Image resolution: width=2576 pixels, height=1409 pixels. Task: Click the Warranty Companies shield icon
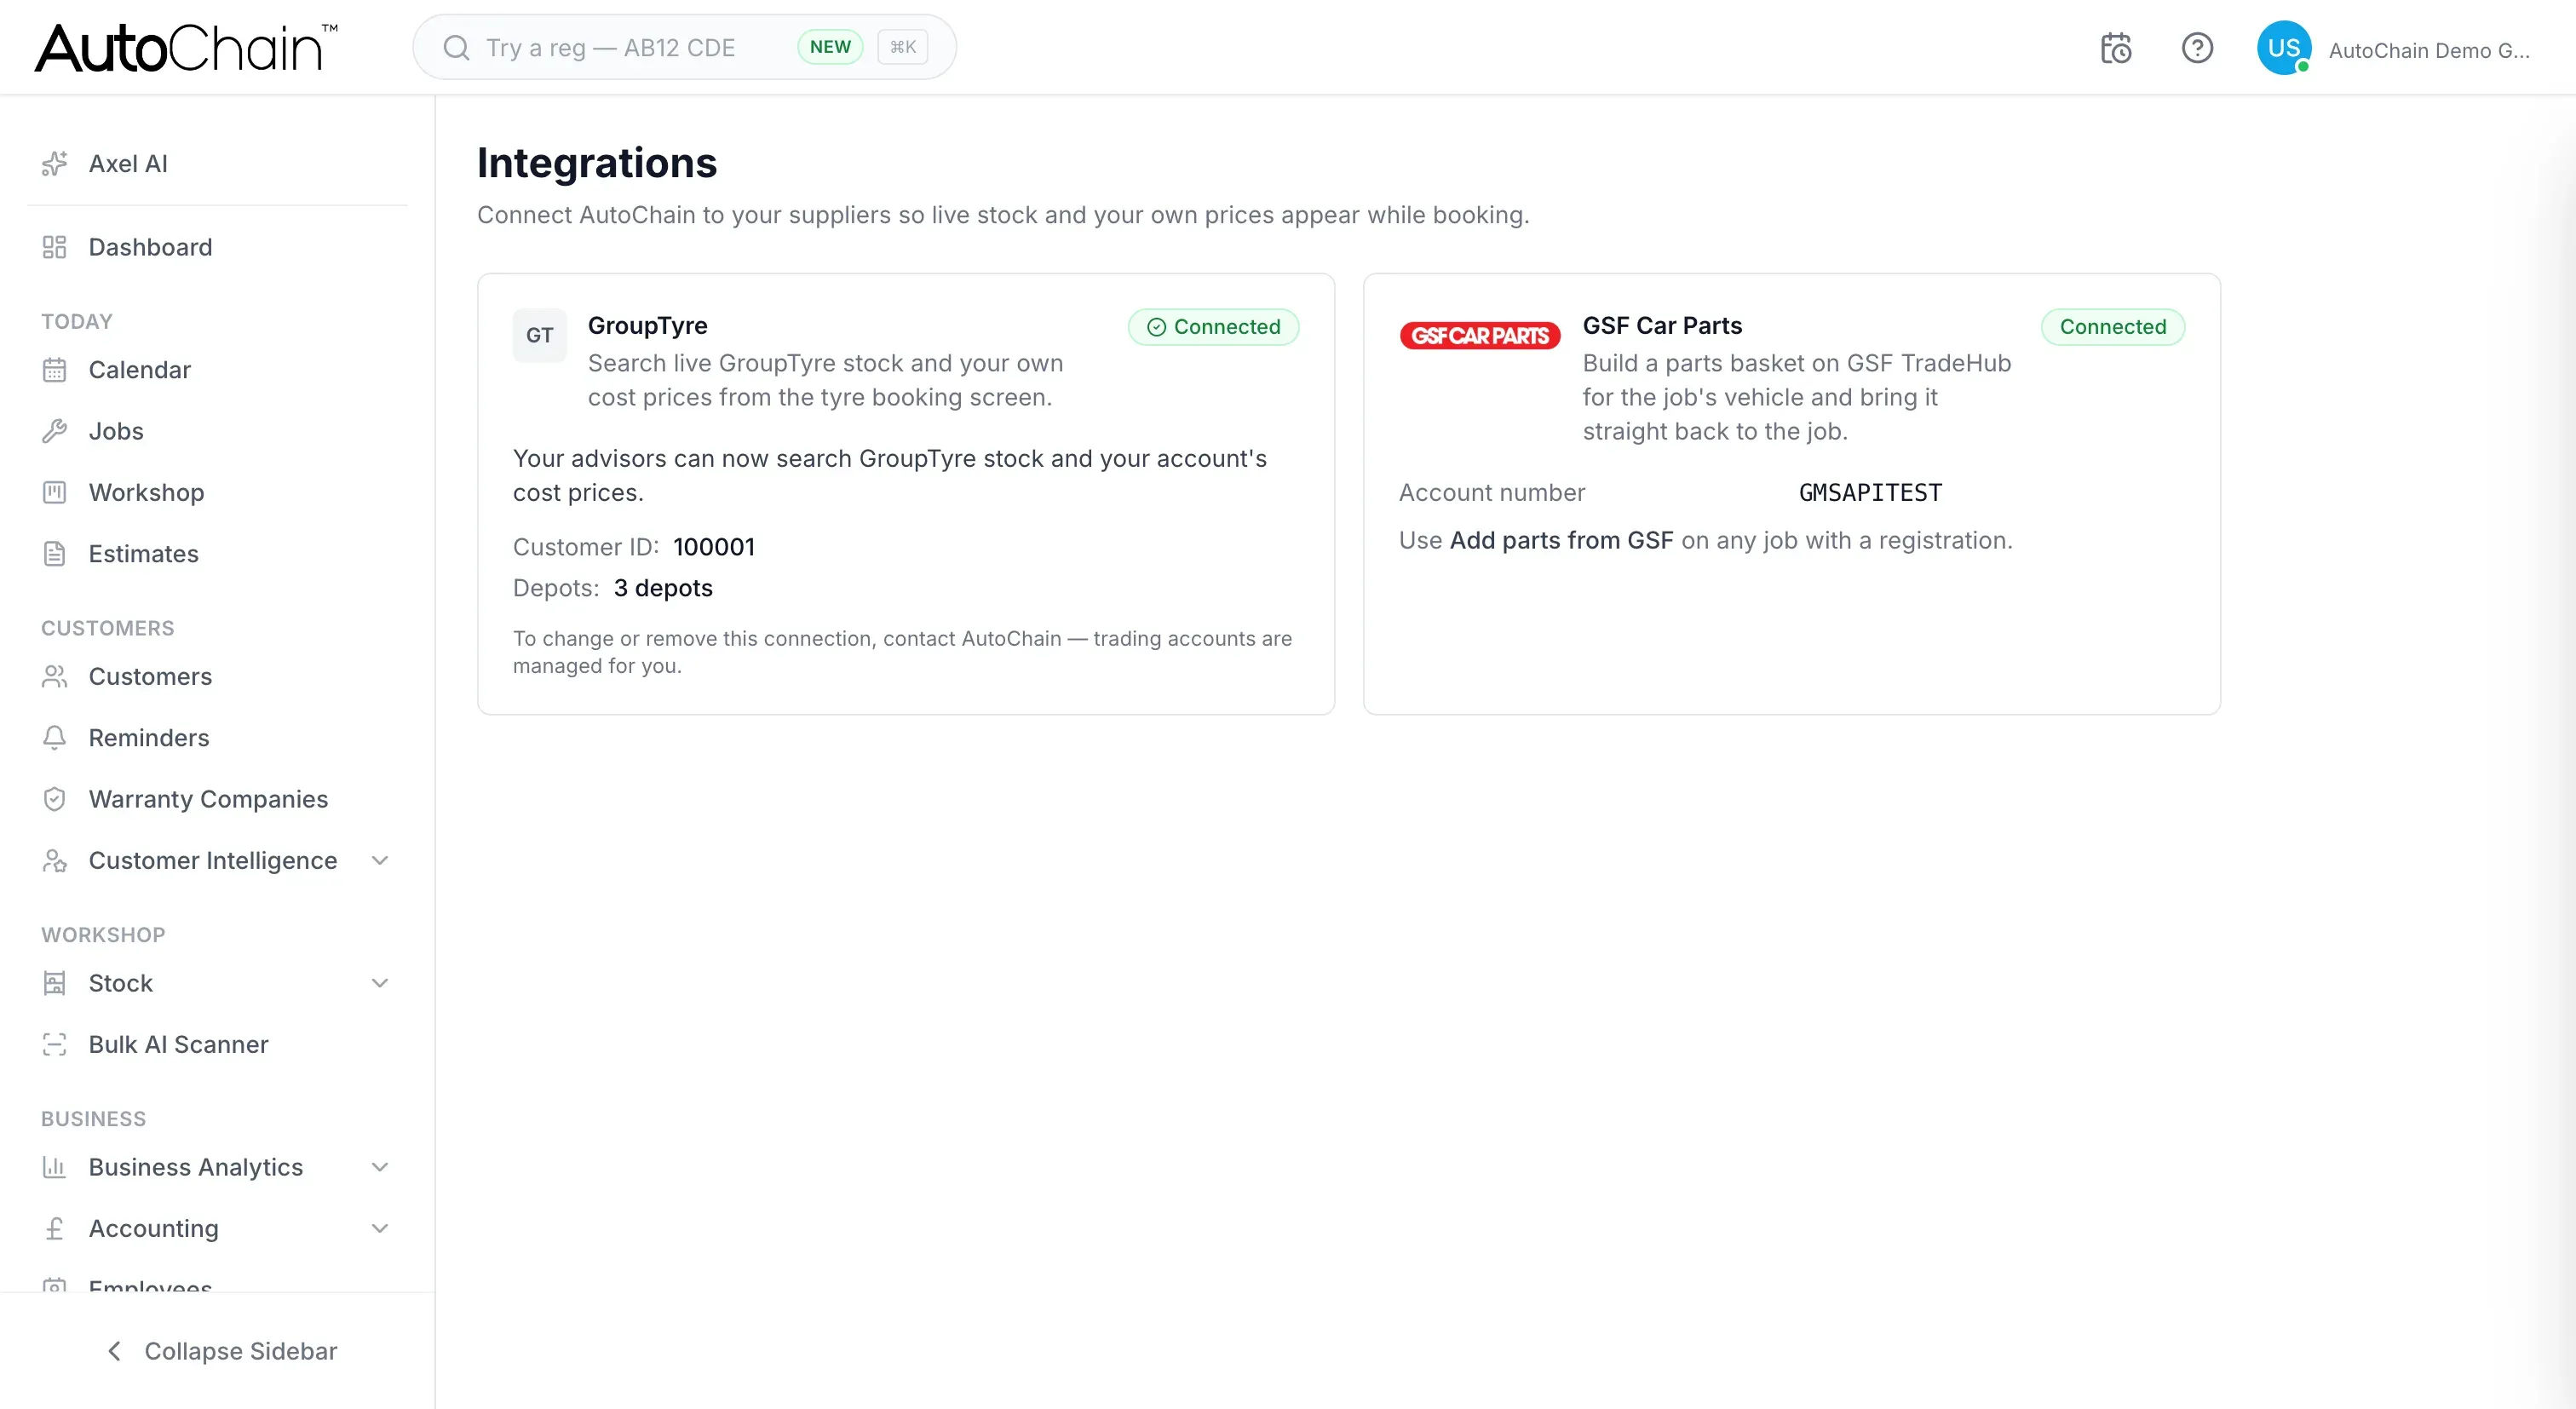54,799
